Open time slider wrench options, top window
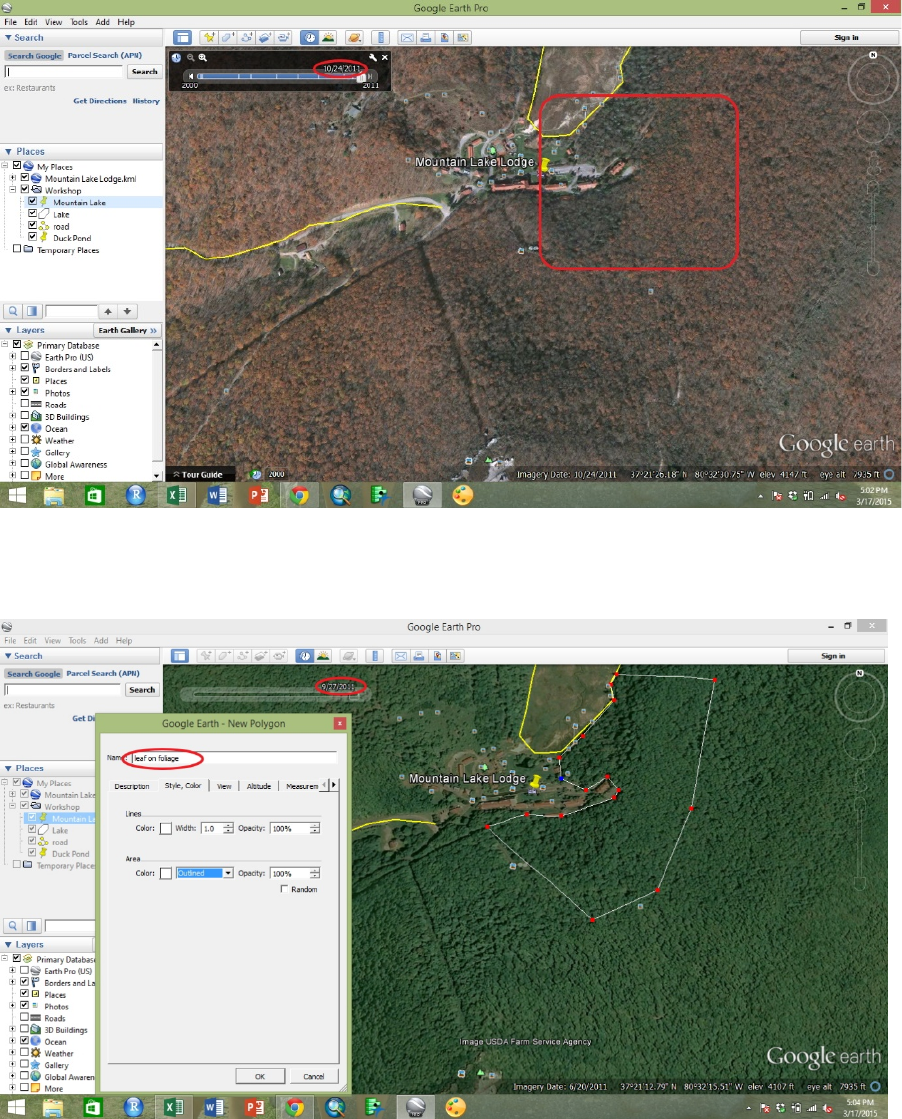The height and width of the screenshot is (1119, 902). 373,58
